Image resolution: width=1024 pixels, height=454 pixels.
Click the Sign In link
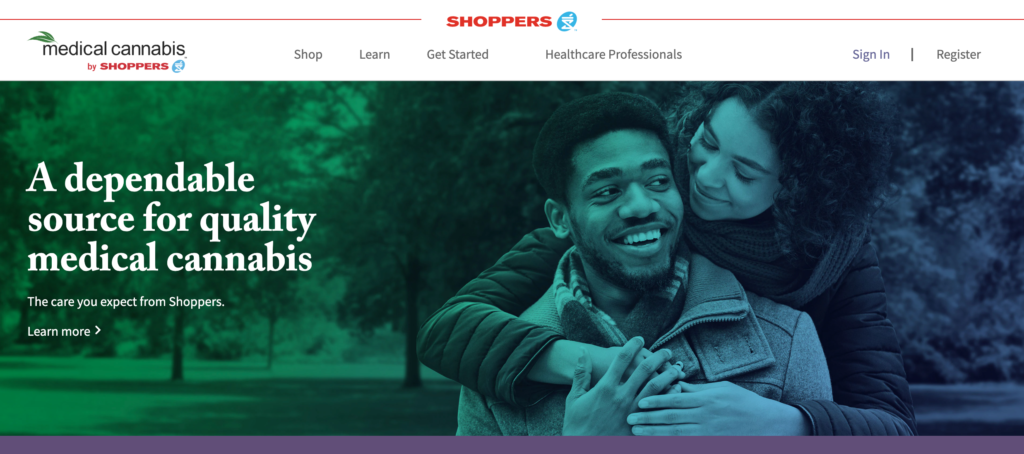pyautogui.click(x=871, y=55)
